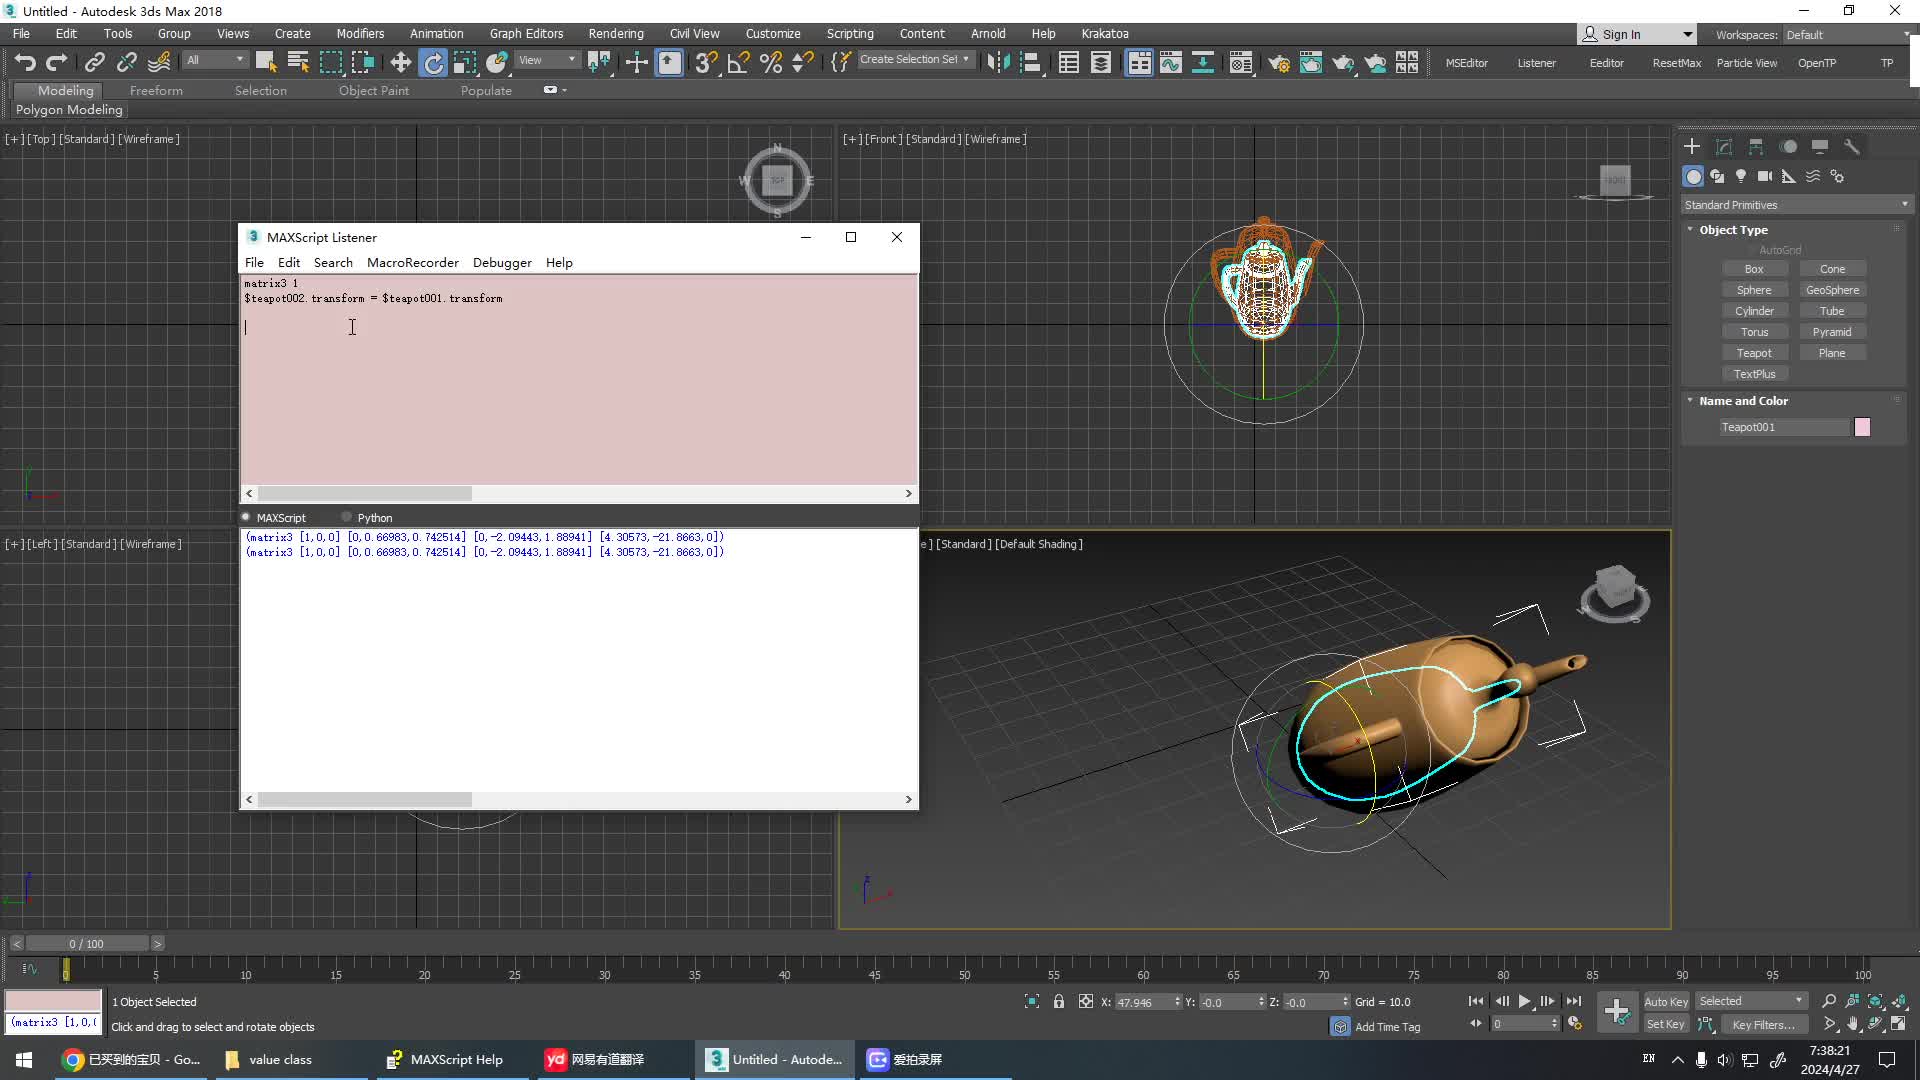Click the Particle View toolbar button
The width and height of the screenshot is (1920, 1080).
point(1747,63)
